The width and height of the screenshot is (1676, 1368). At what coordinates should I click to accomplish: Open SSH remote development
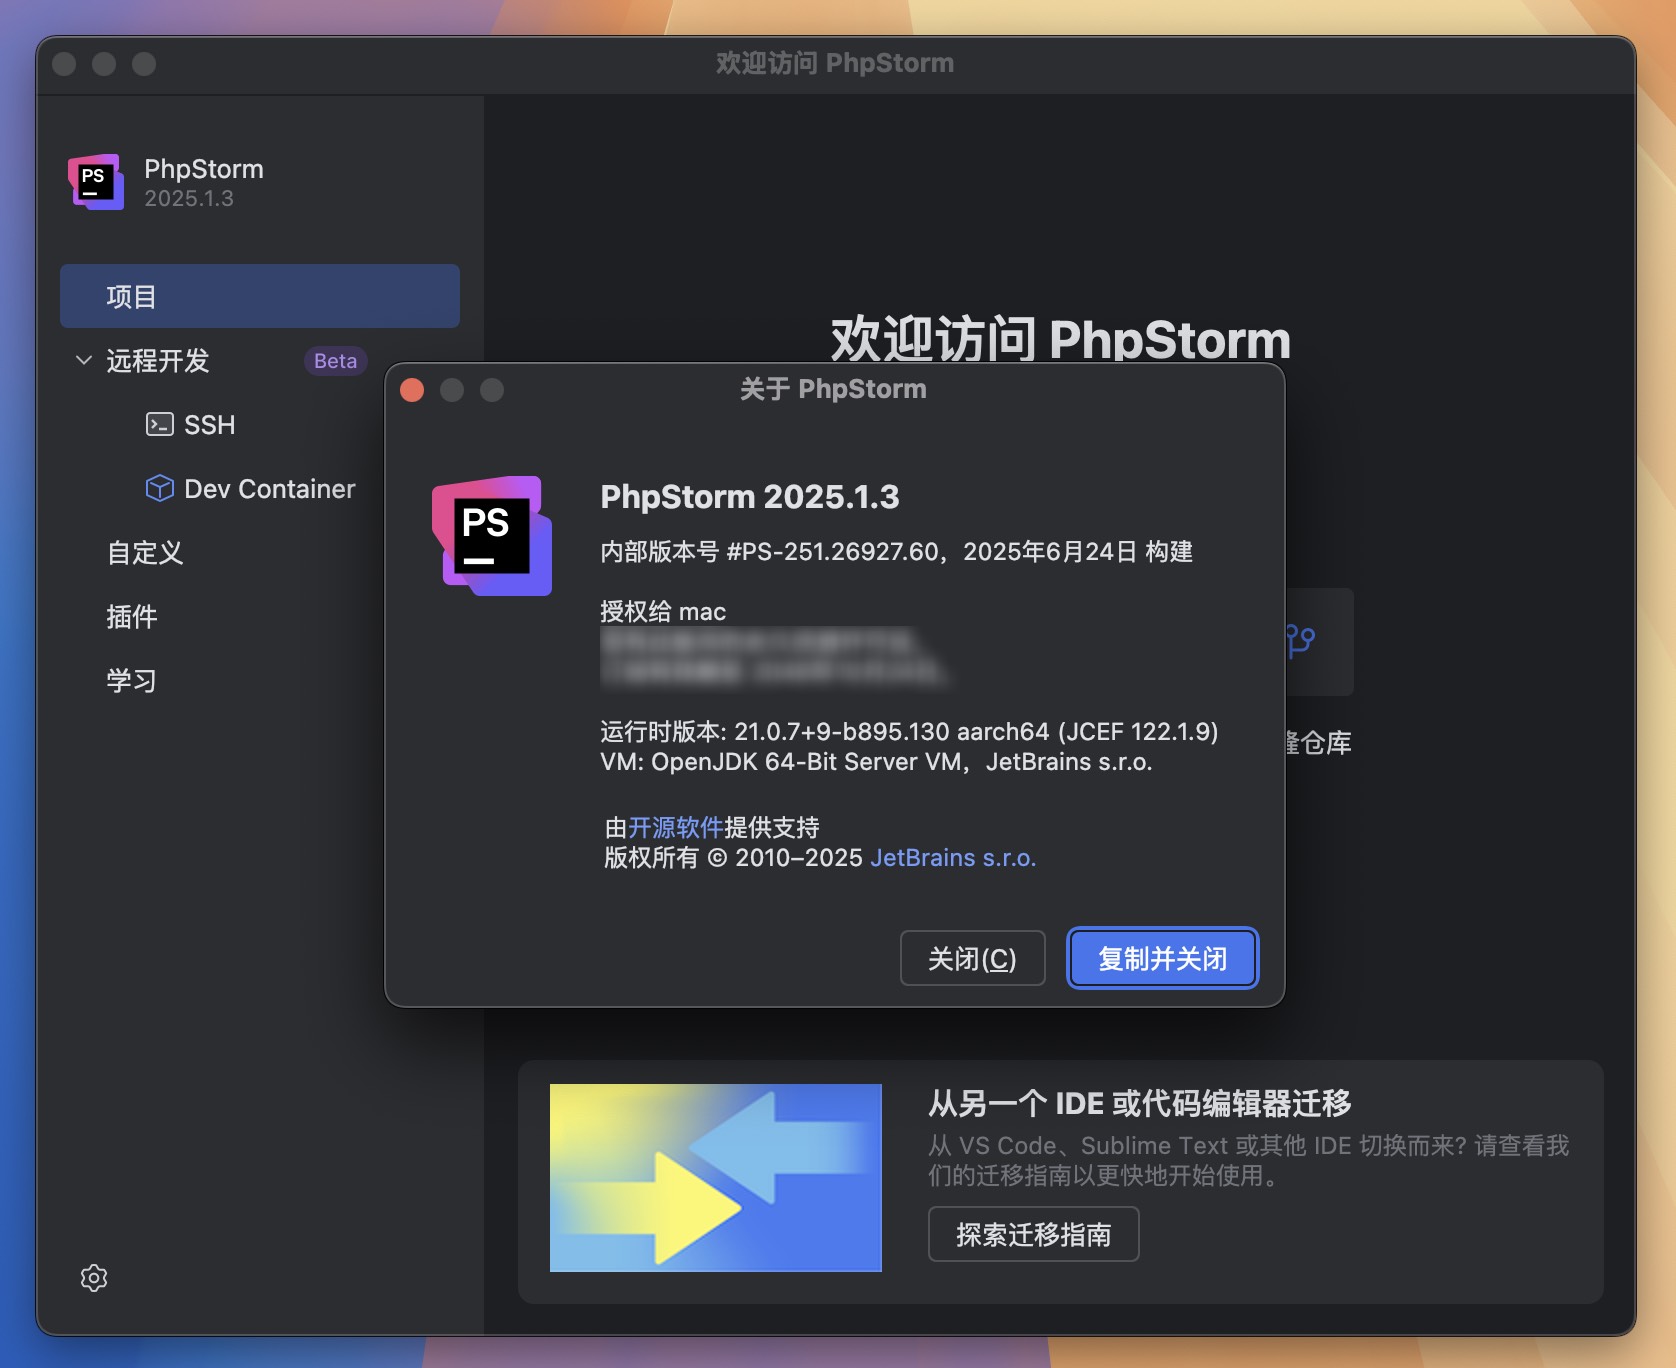click(210, 424)
